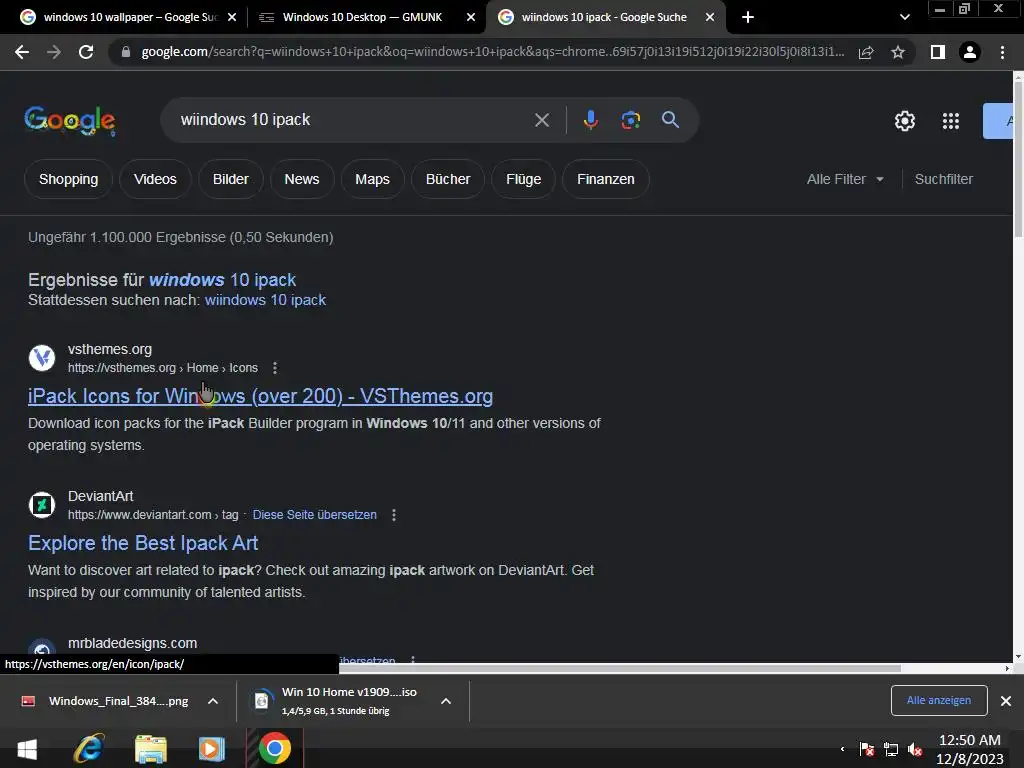Screen dimensions: 1024x768
Task: Start voice search with microphone
Action: click(590, 120)
